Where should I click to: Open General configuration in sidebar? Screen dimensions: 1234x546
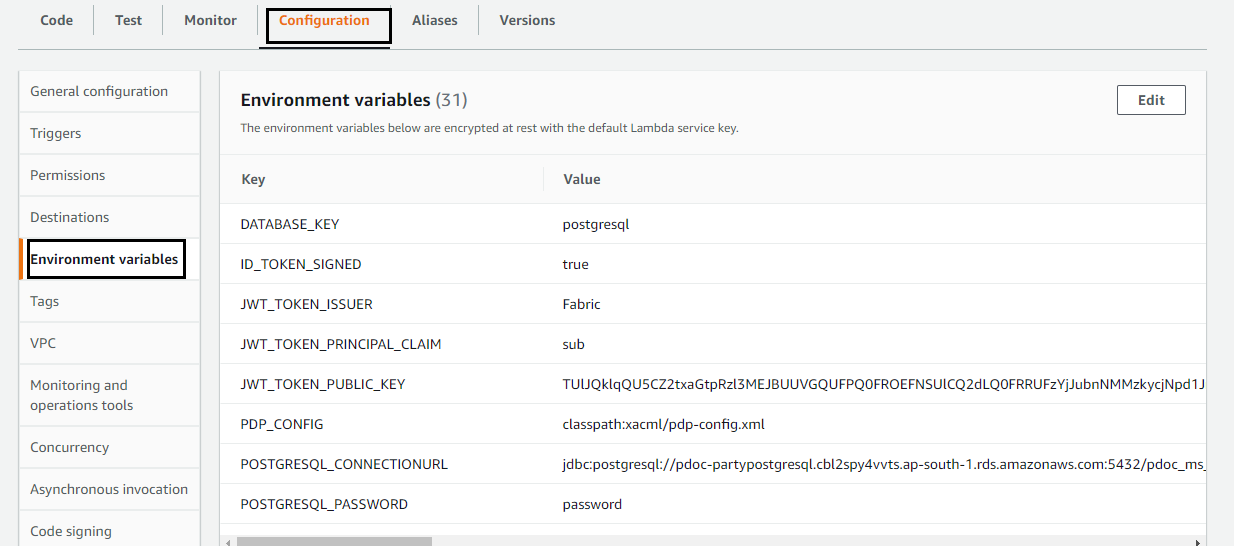(x=99, y=91)
